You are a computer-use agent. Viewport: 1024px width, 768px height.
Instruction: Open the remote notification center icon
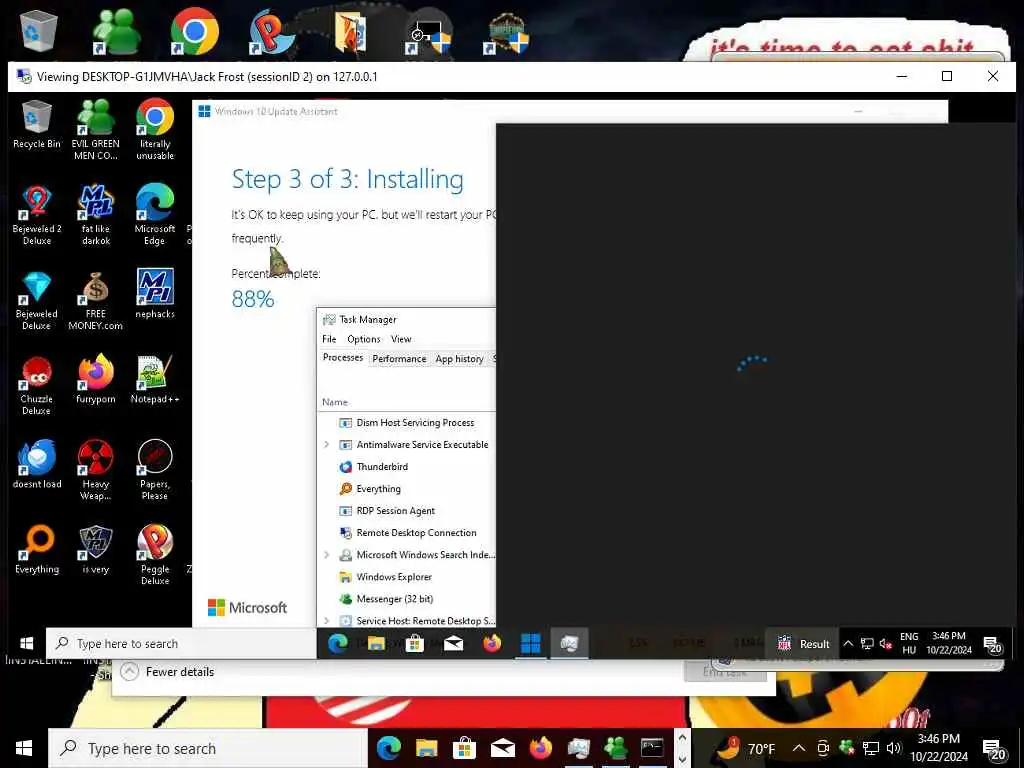point(993,644)
